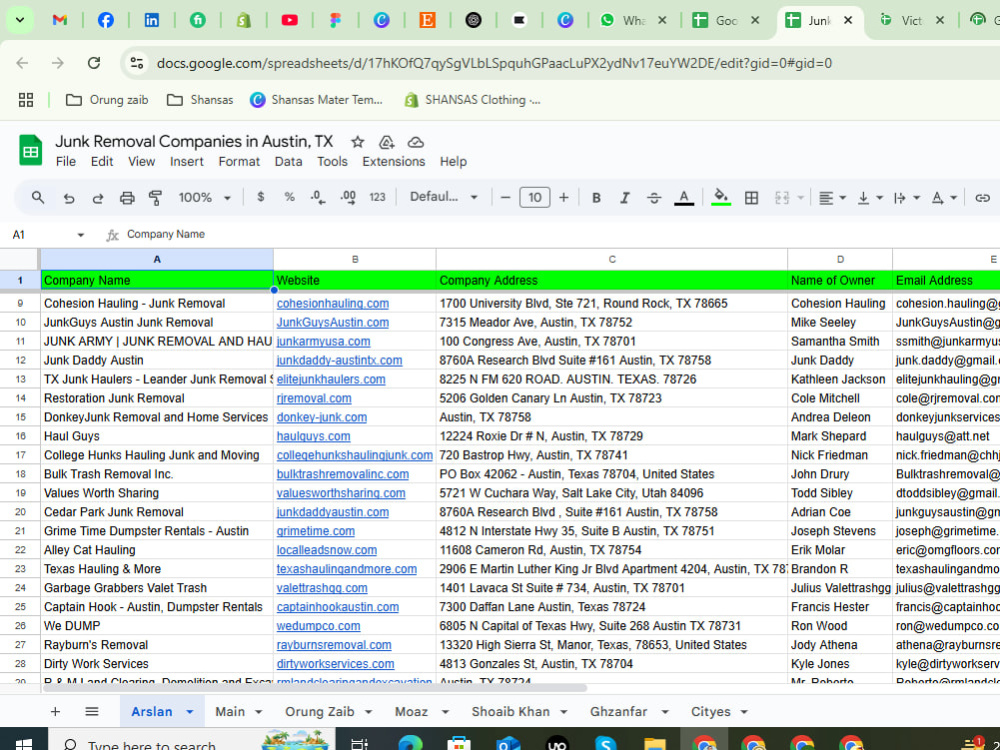Viewport: 1000px width, 750px height.
Task: Open the grimetime.com link
Action: click(x=316, y=531)
